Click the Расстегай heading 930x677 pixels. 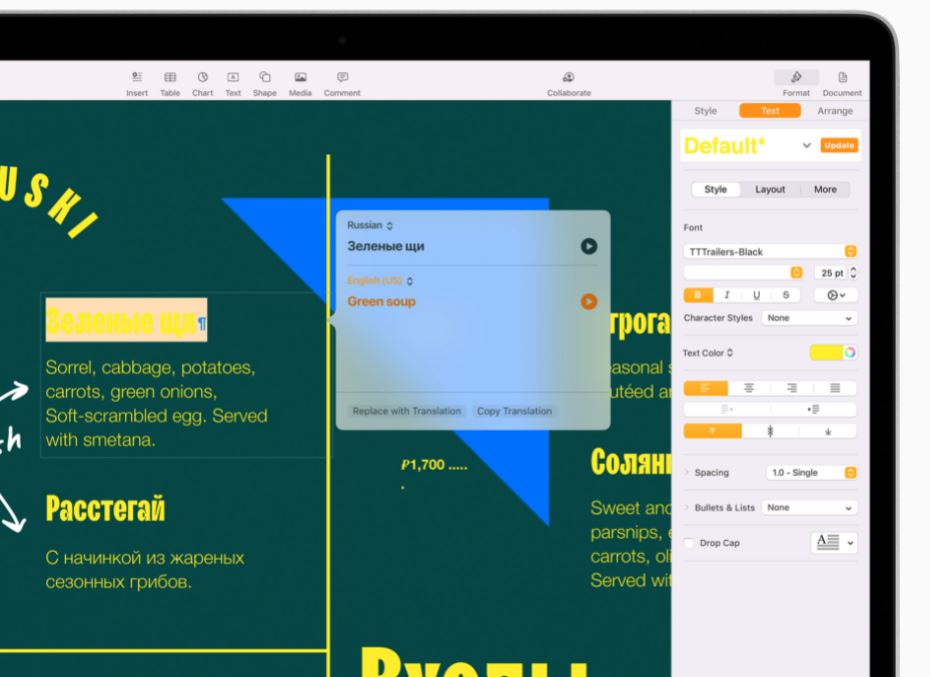coord(106,508)
